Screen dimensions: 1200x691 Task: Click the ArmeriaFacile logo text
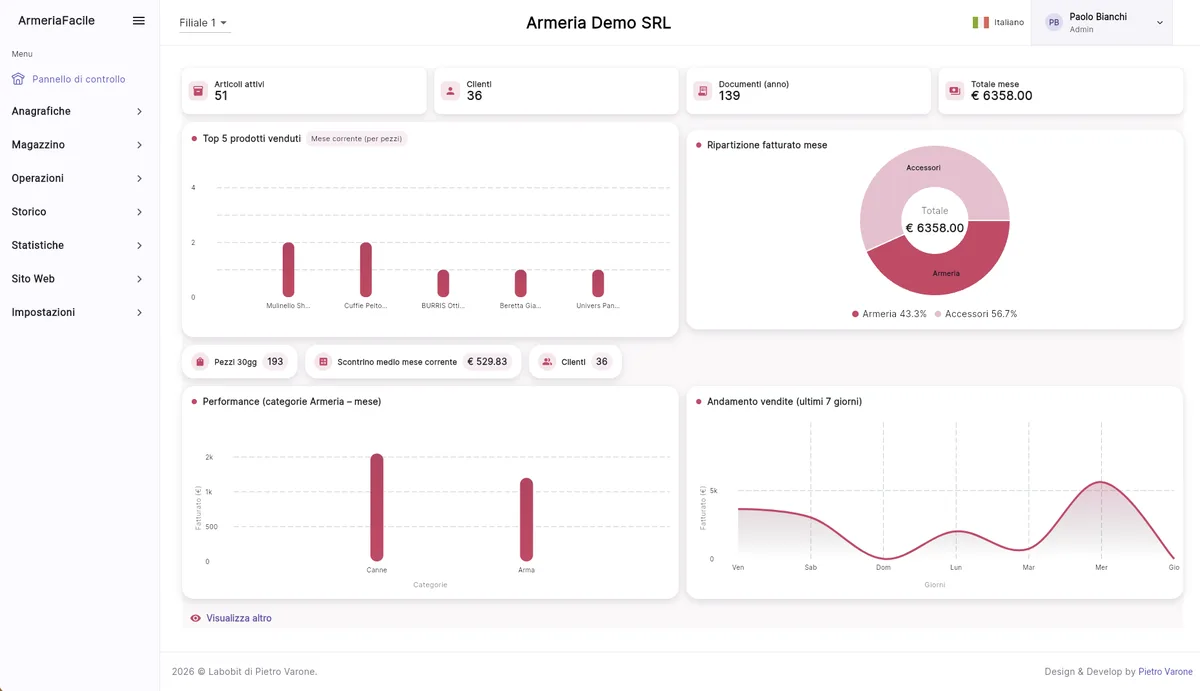(x=57, y=21)
